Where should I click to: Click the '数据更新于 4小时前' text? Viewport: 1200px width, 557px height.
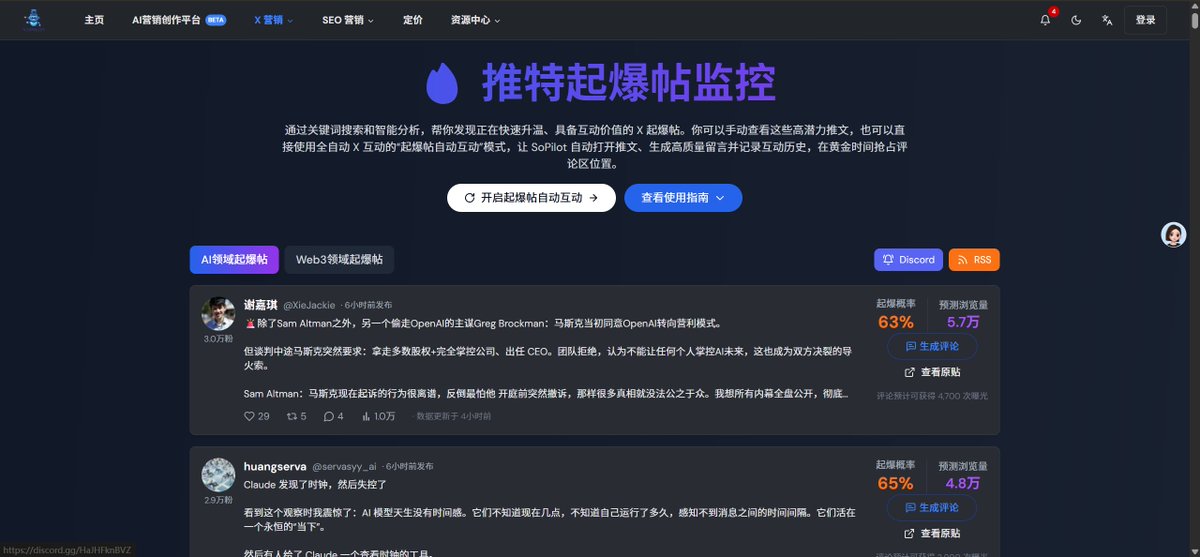(x=454, y=416)
